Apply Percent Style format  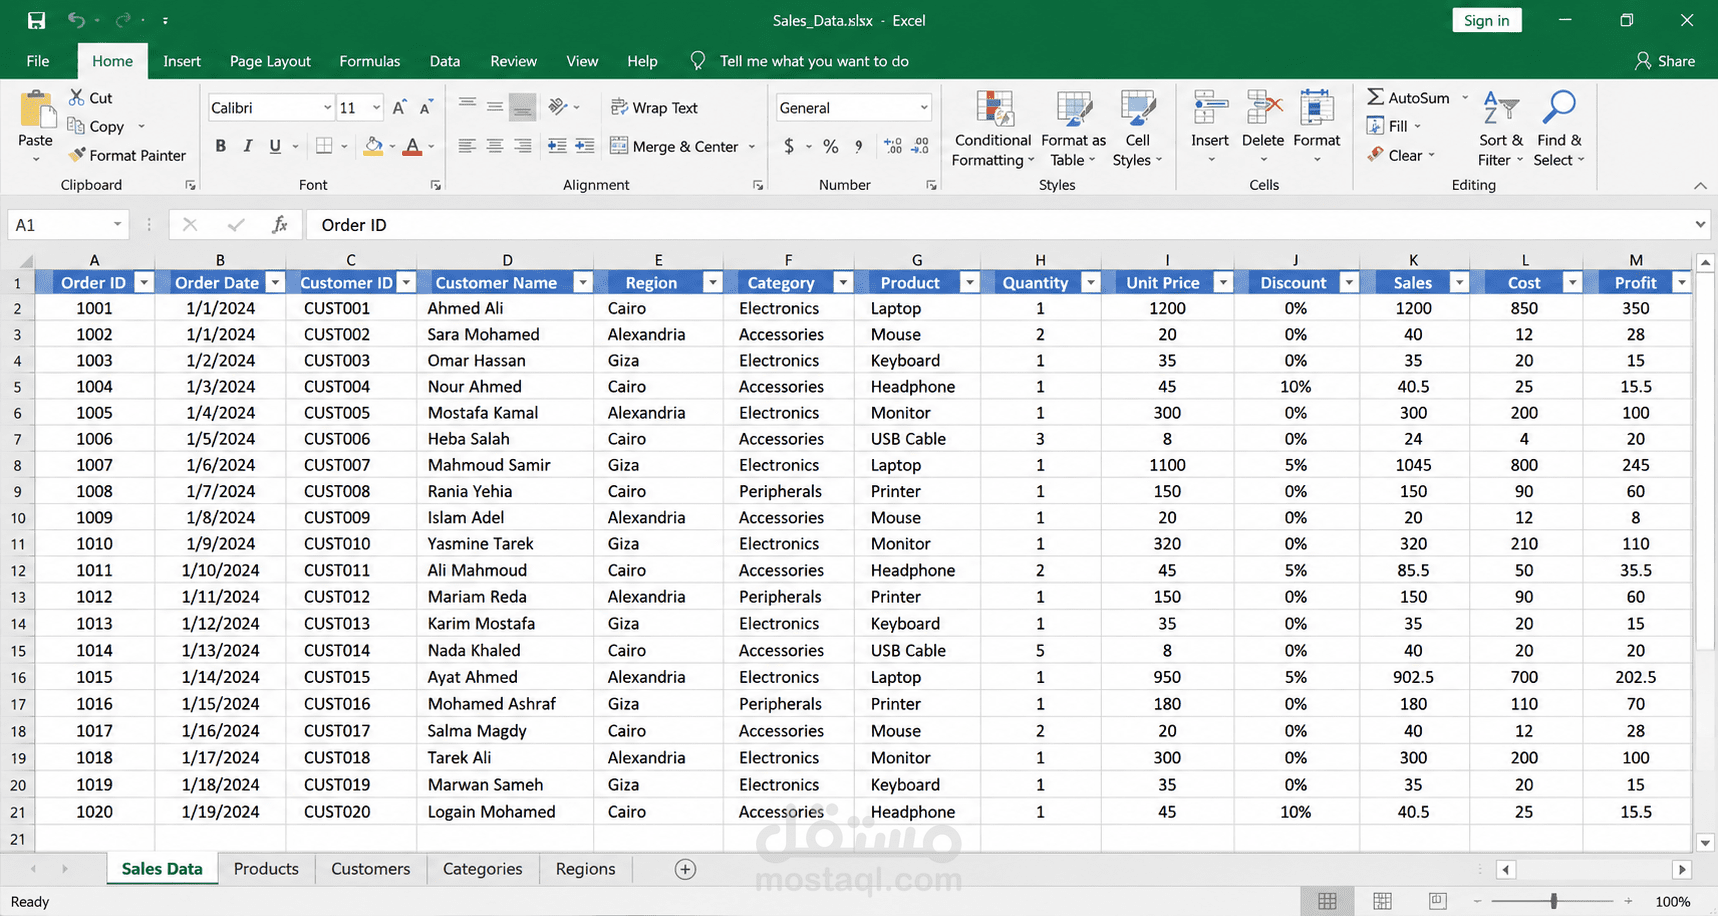point(831,146)
